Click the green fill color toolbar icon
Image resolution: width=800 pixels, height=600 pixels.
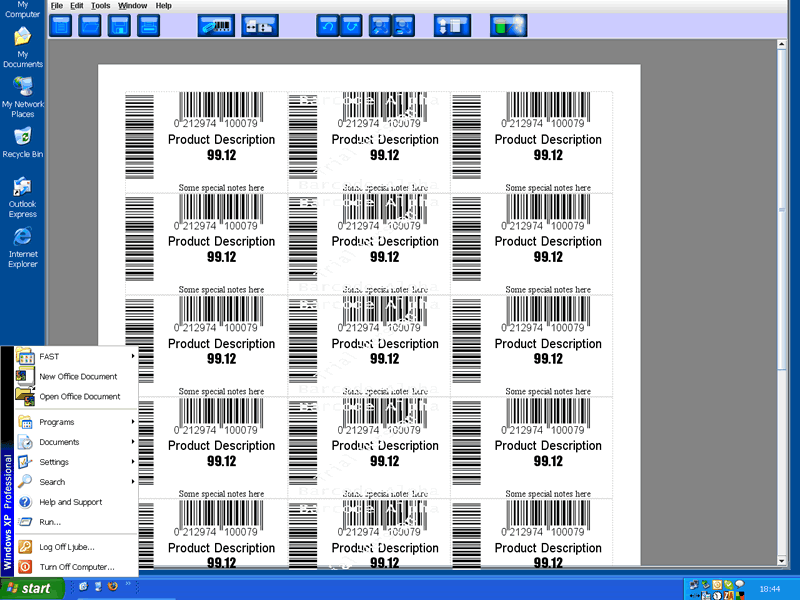point(508,25)
